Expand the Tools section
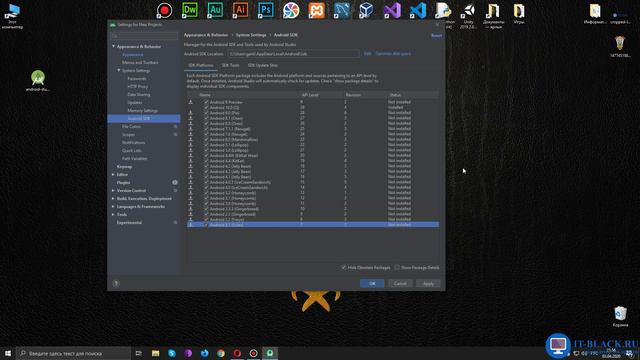 click(113, 214)
